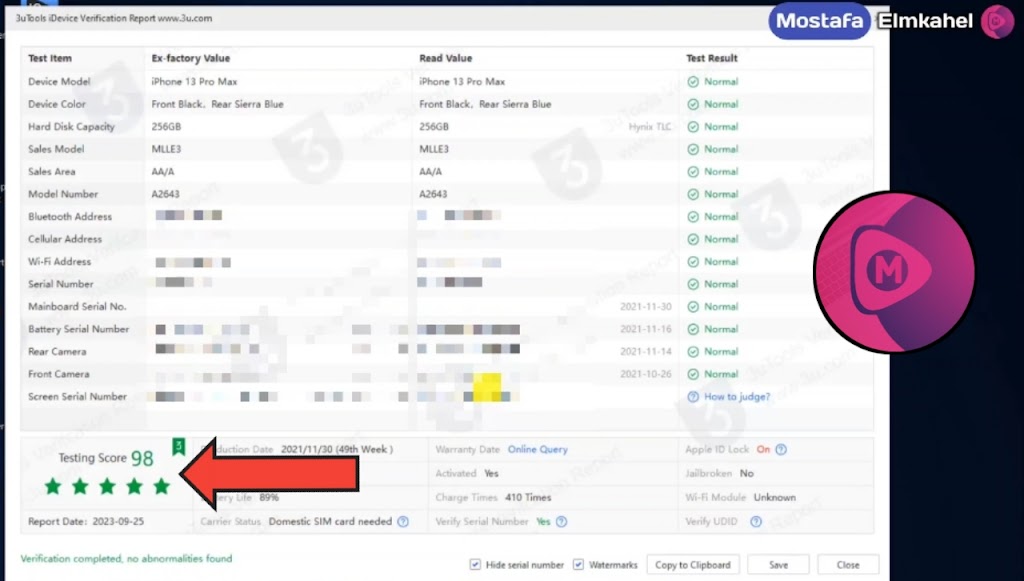Click the Charge Times 410 Times value
The width and height of the screenshot is (1024, 581).
point(528,497)
